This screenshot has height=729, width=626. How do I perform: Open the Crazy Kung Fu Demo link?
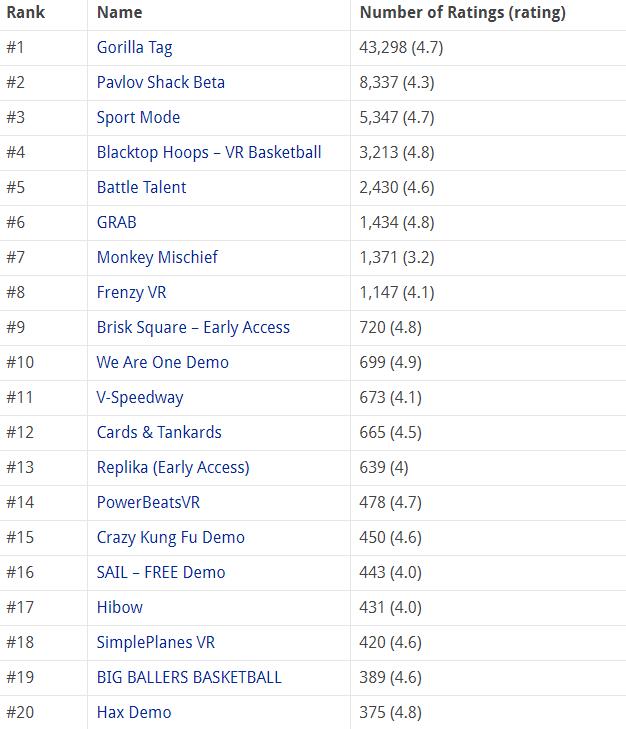(170, 537)
